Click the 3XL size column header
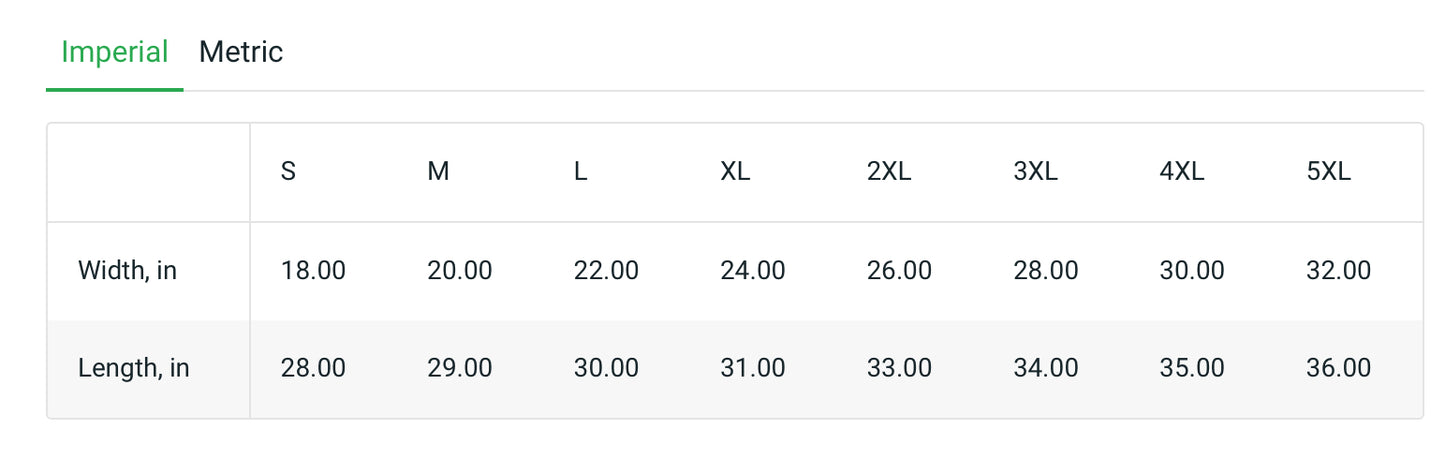This screenshot has height=459, width=1445. click(x=1035, y=172)
